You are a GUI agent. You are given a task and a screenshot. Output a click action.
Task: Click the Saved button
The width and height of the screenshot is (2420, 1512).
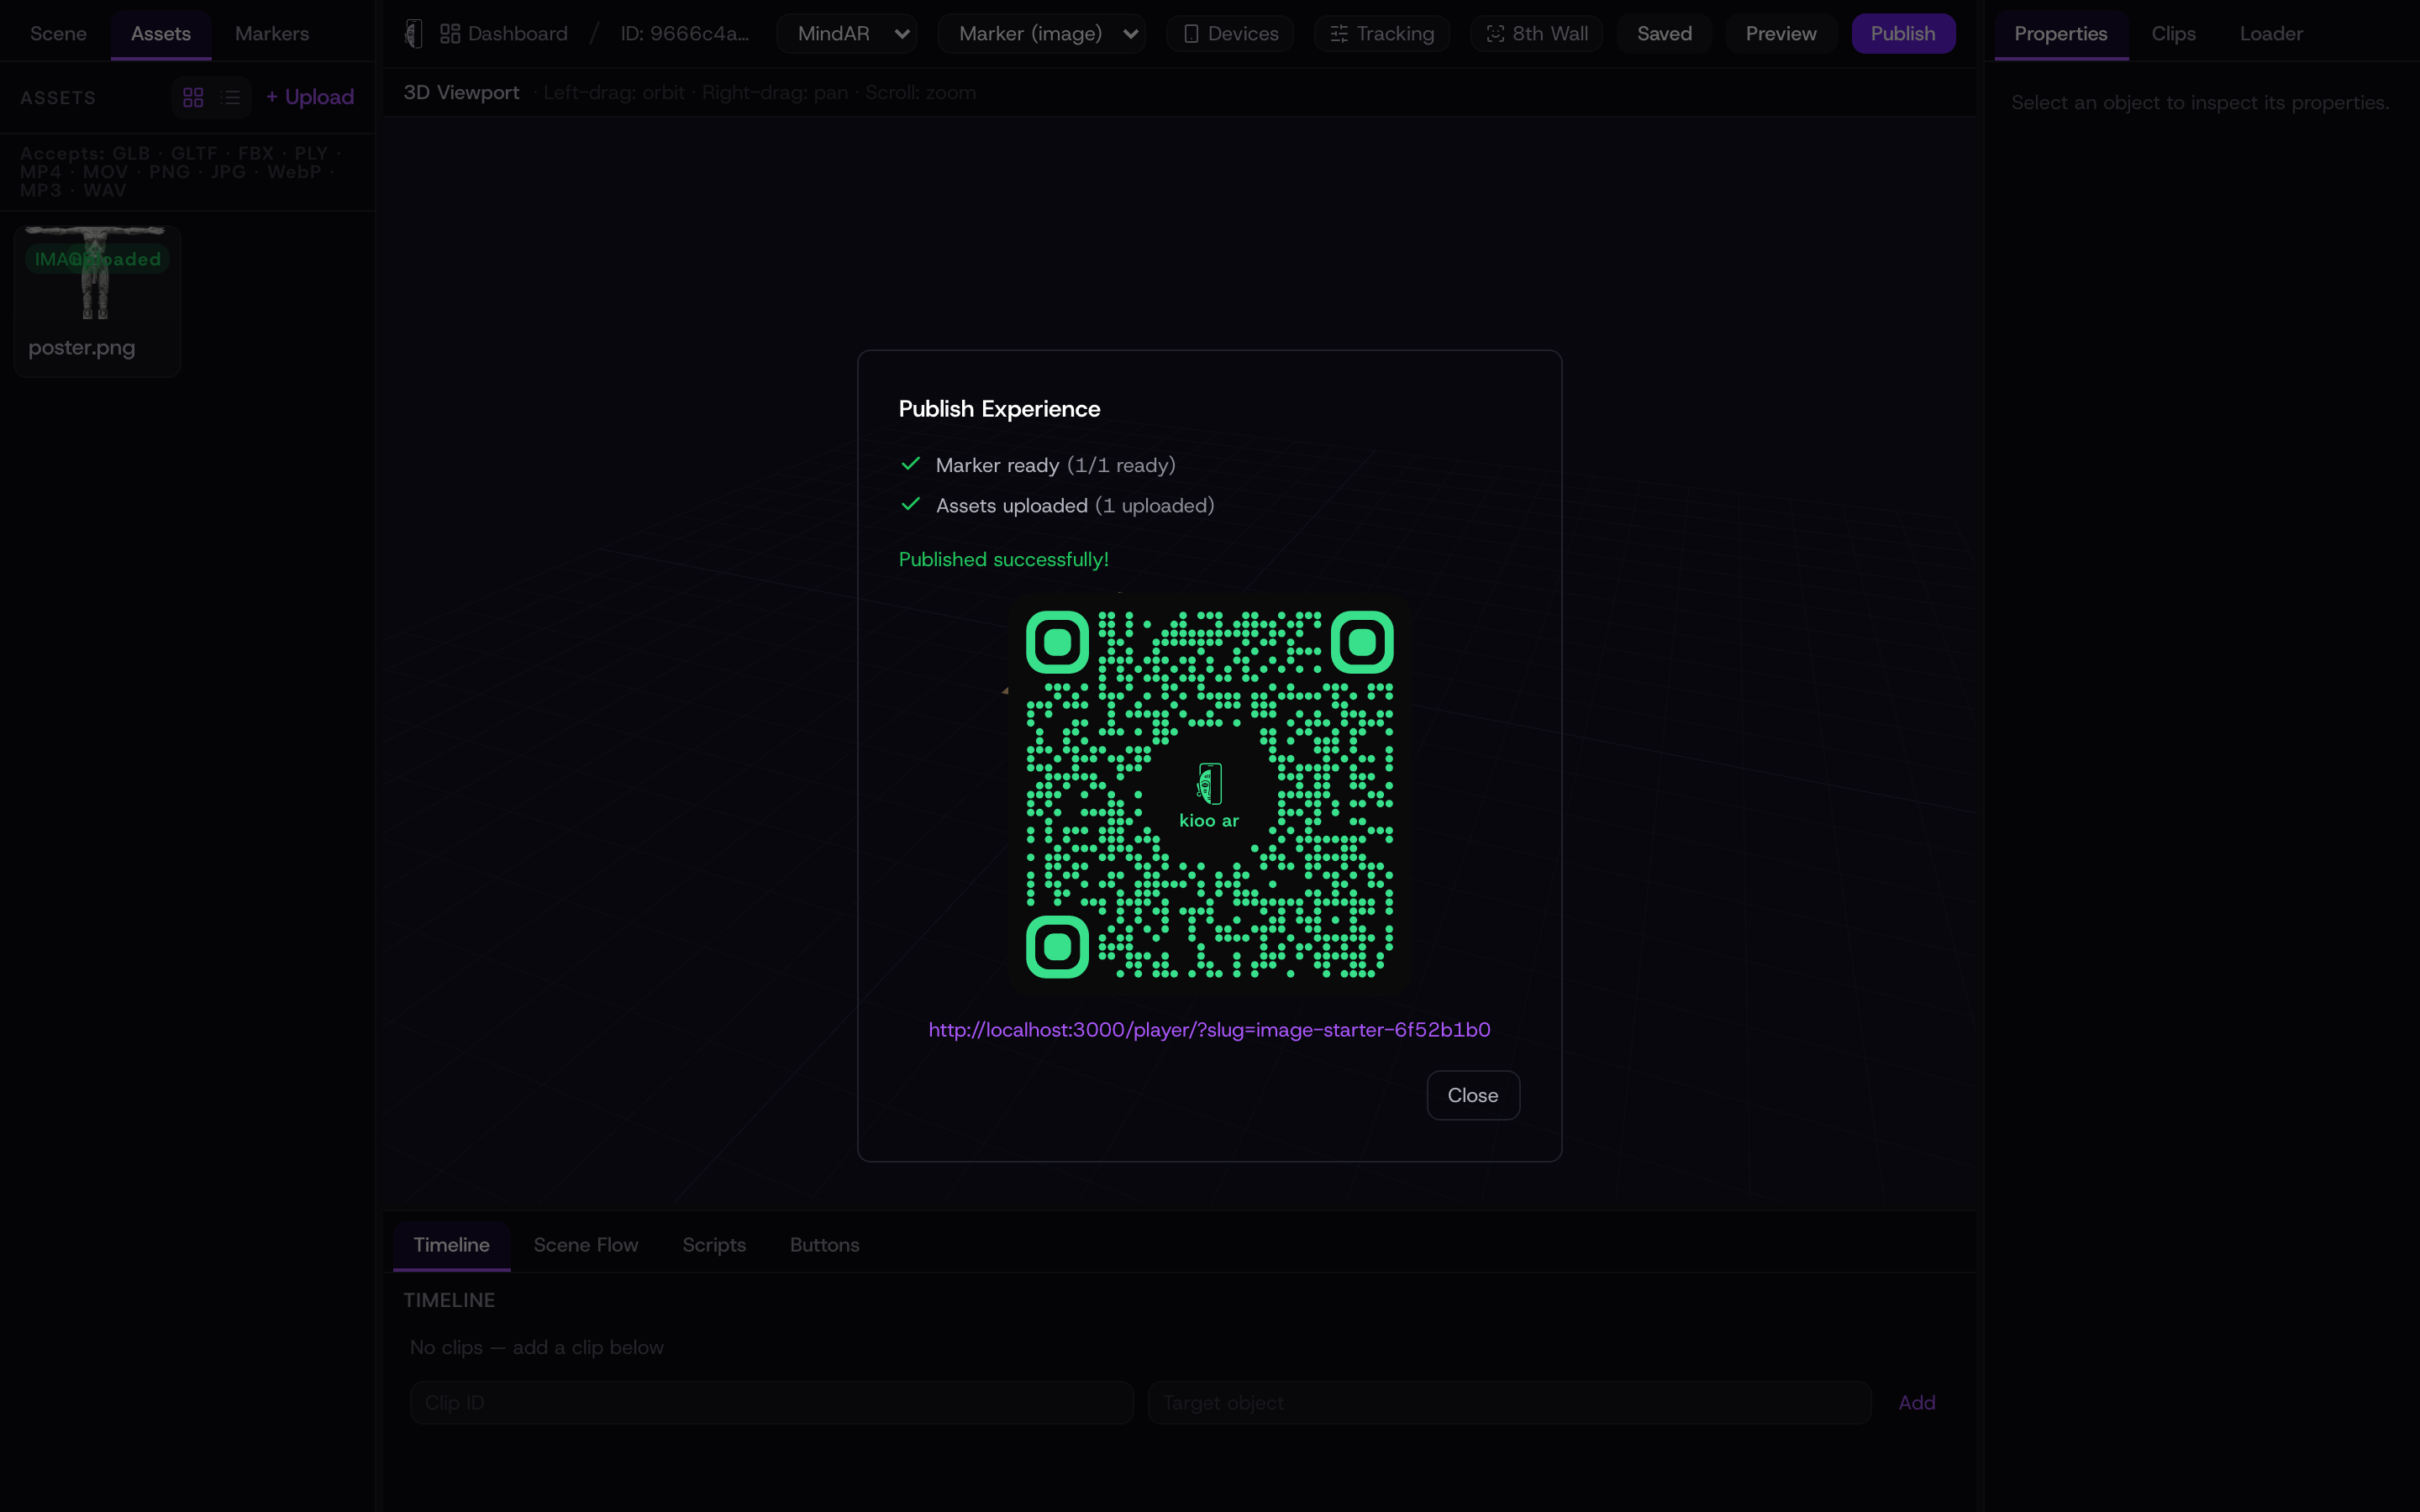point(1665,34)
